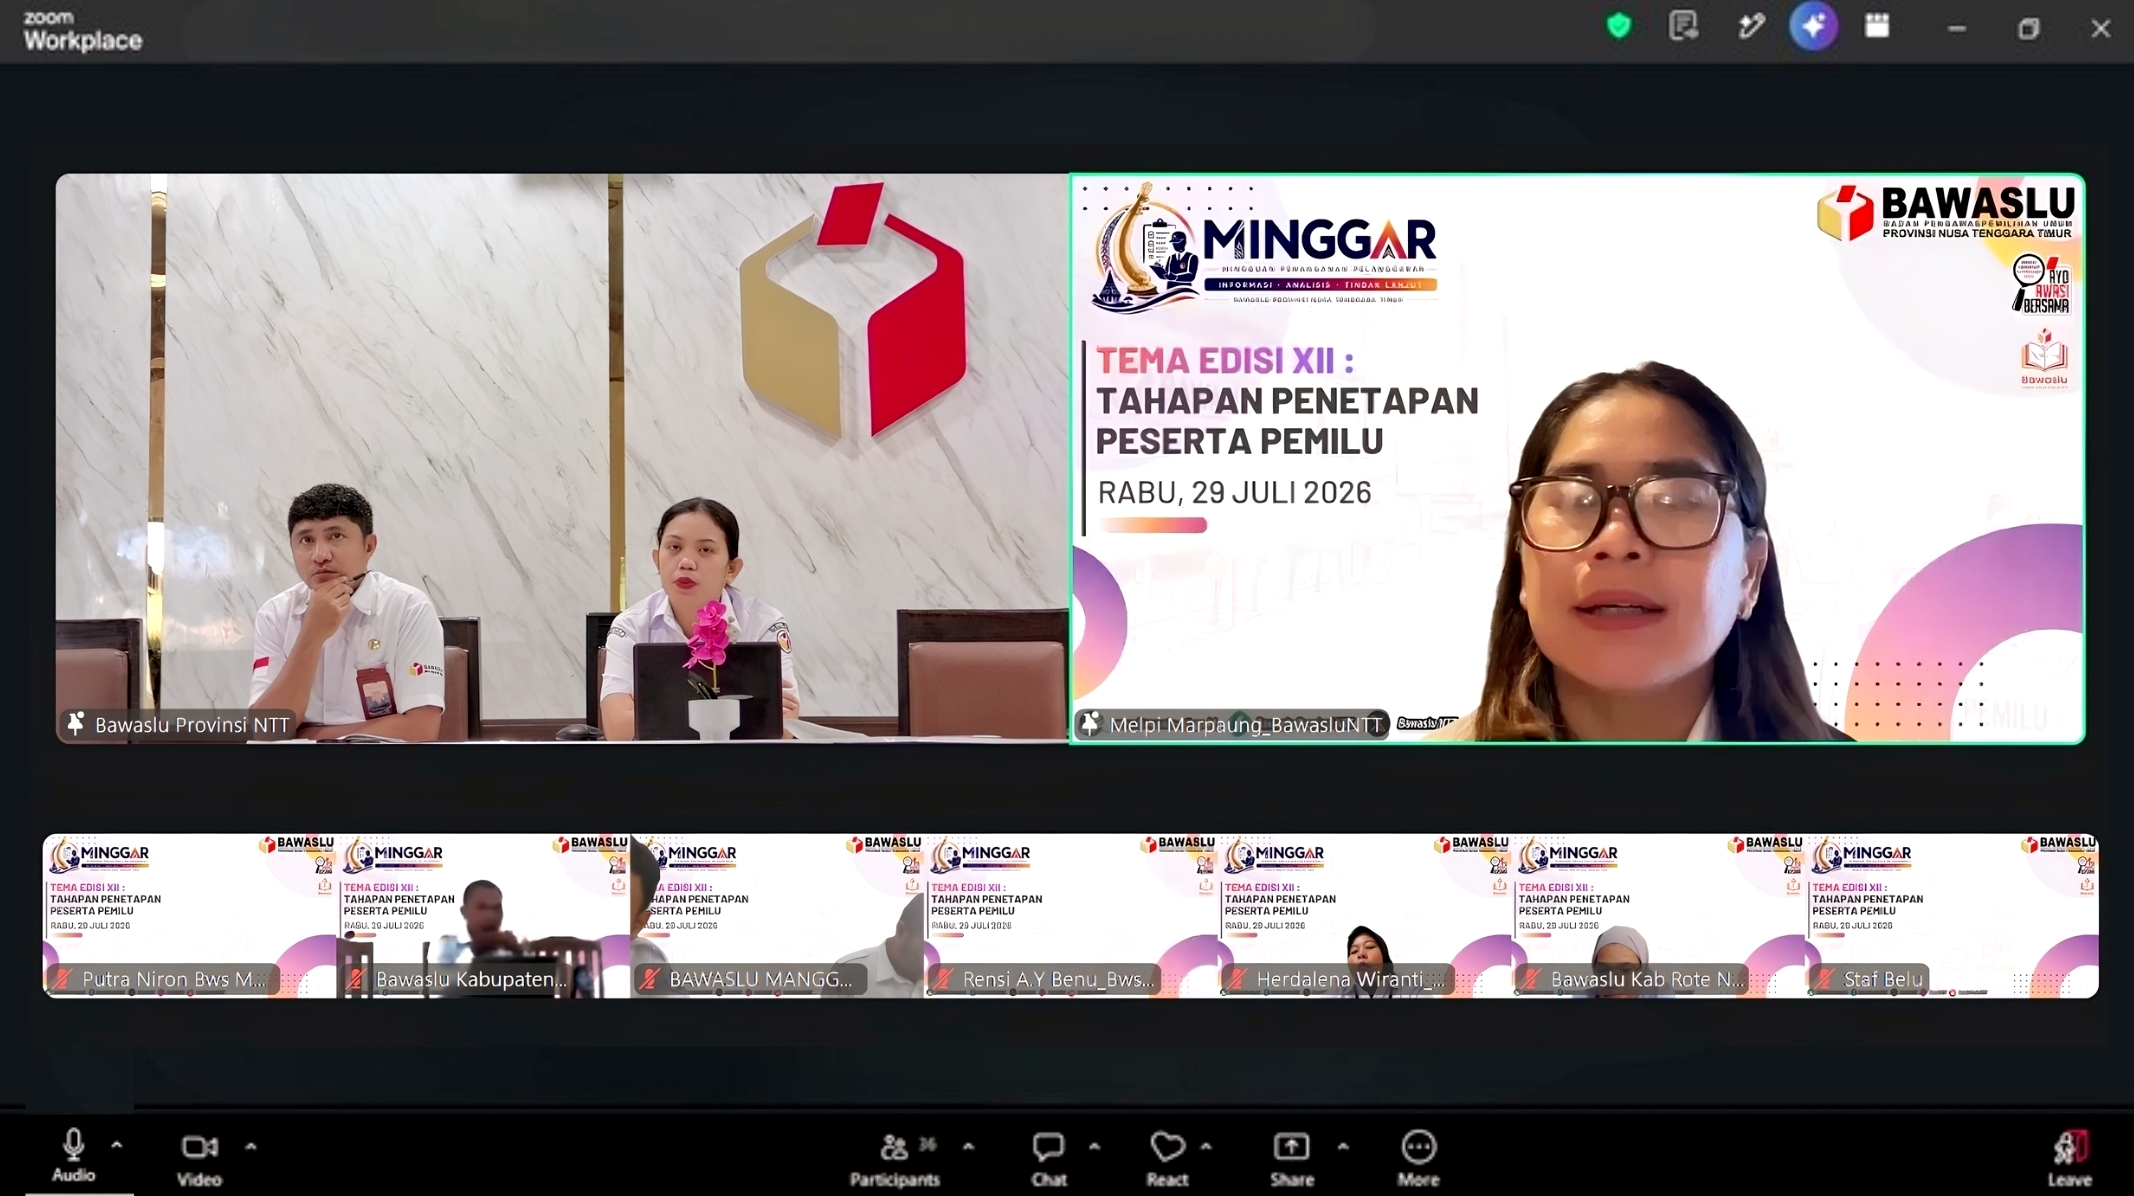
Task: Select the Melpi Marpaung_BawasluNTT video tile
Action: point(1578,458)
